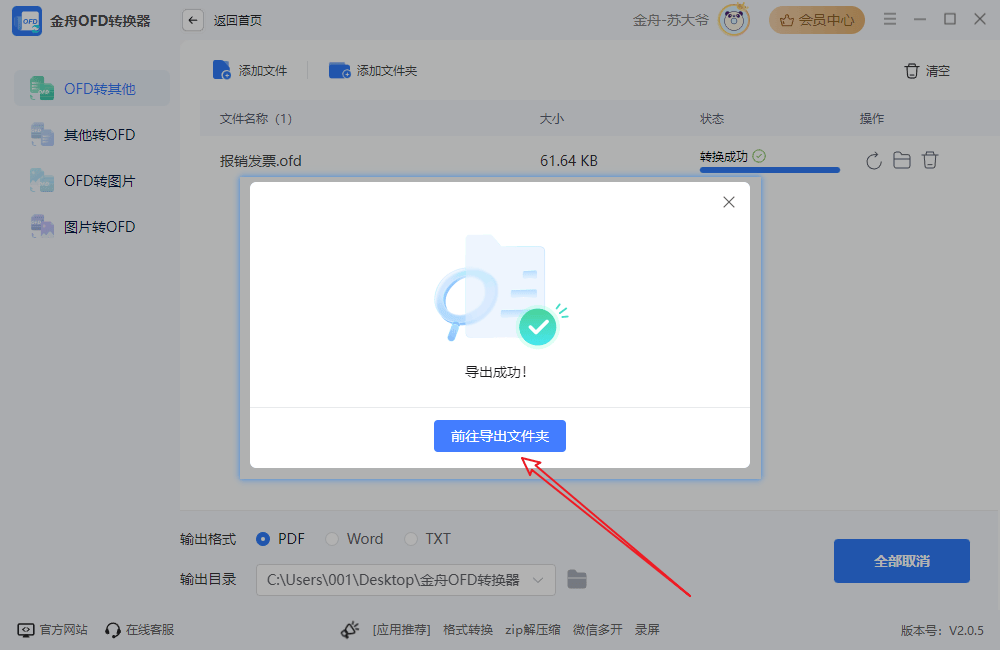Open the hamburger menu in title bar
Screen dimensions: 1000x650
click(889, 18)
